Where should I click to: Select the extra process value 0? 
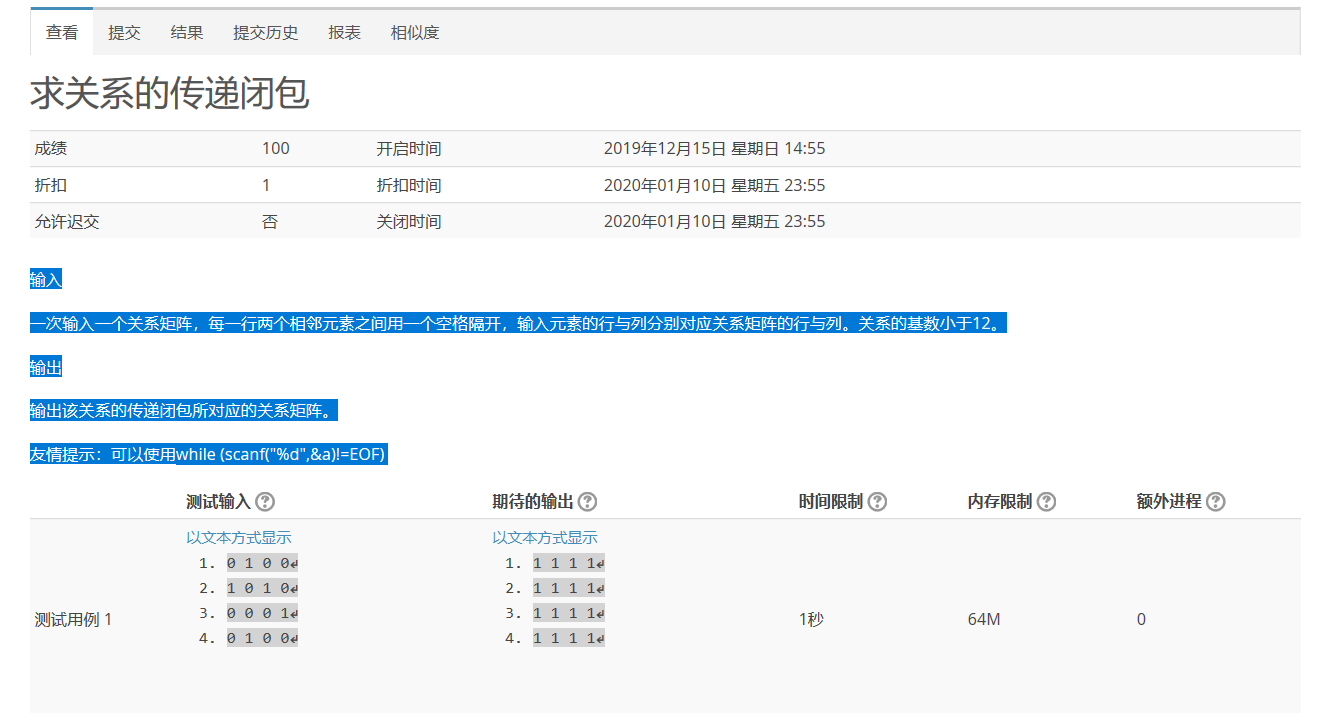1141,619
